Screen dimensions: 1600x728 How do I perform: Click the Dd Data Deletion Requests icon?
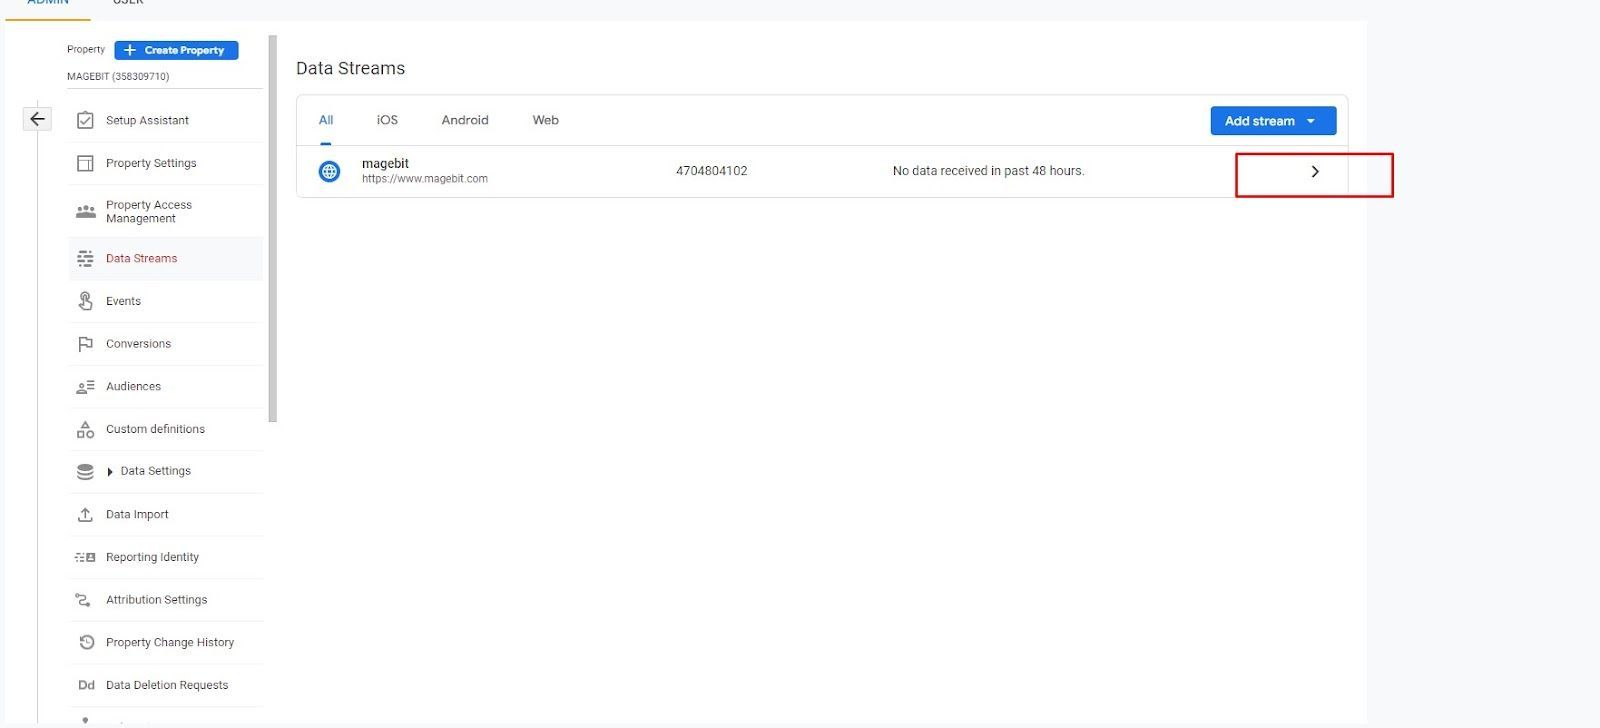point(86,685)
